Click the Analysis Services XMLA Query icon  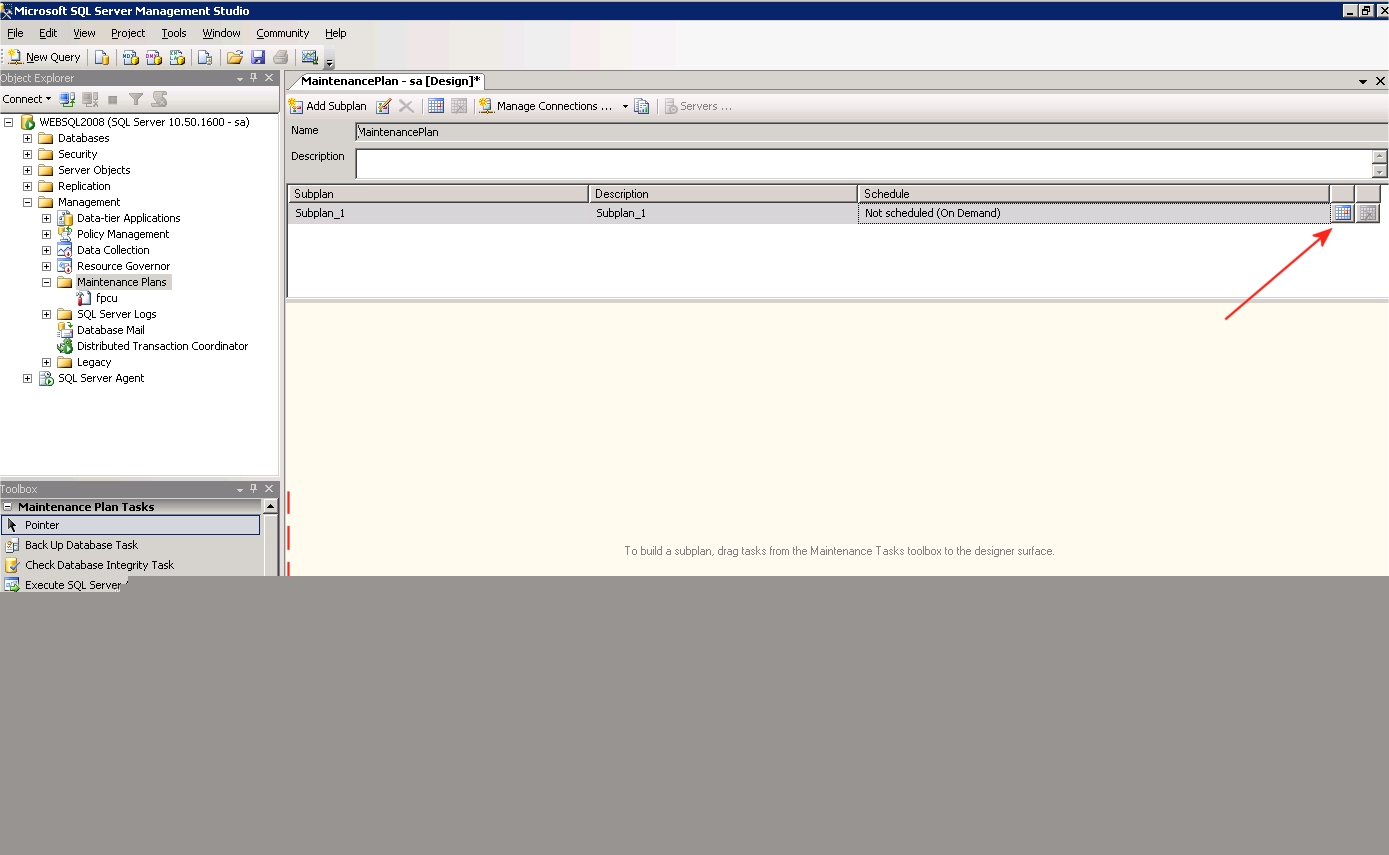pos(178,57)
